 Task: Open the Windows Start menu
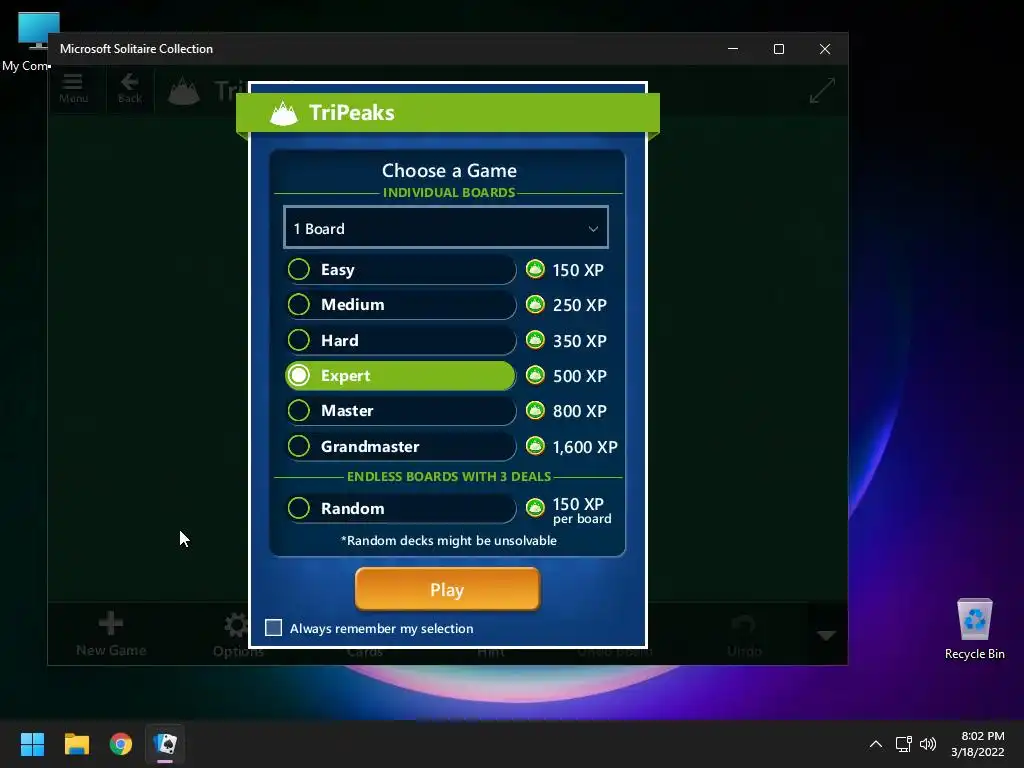[x=32, y=744]
